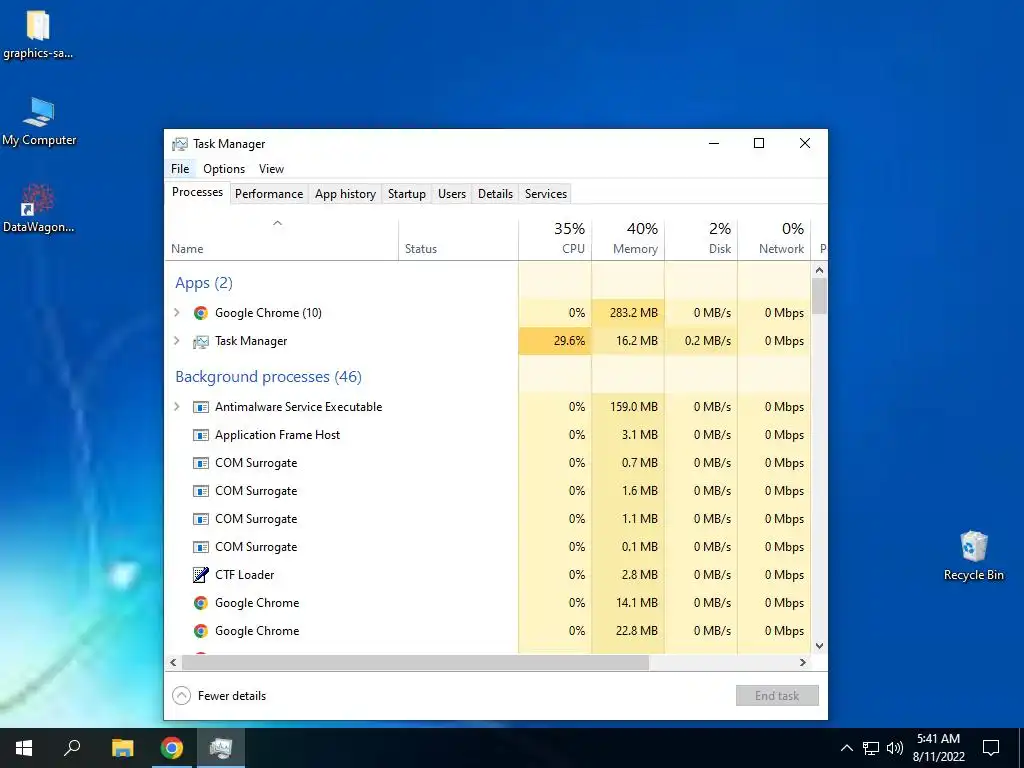The width and height of the screenshot is (1024, 768).
Task: Switch to the App history tab
Action: click(x=345, y=194)
